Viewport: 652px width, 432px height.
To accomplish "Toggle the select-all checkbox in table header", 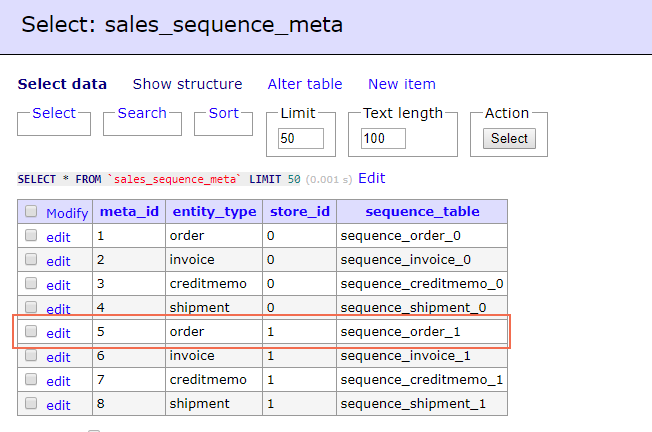I will tap(31, 212).
